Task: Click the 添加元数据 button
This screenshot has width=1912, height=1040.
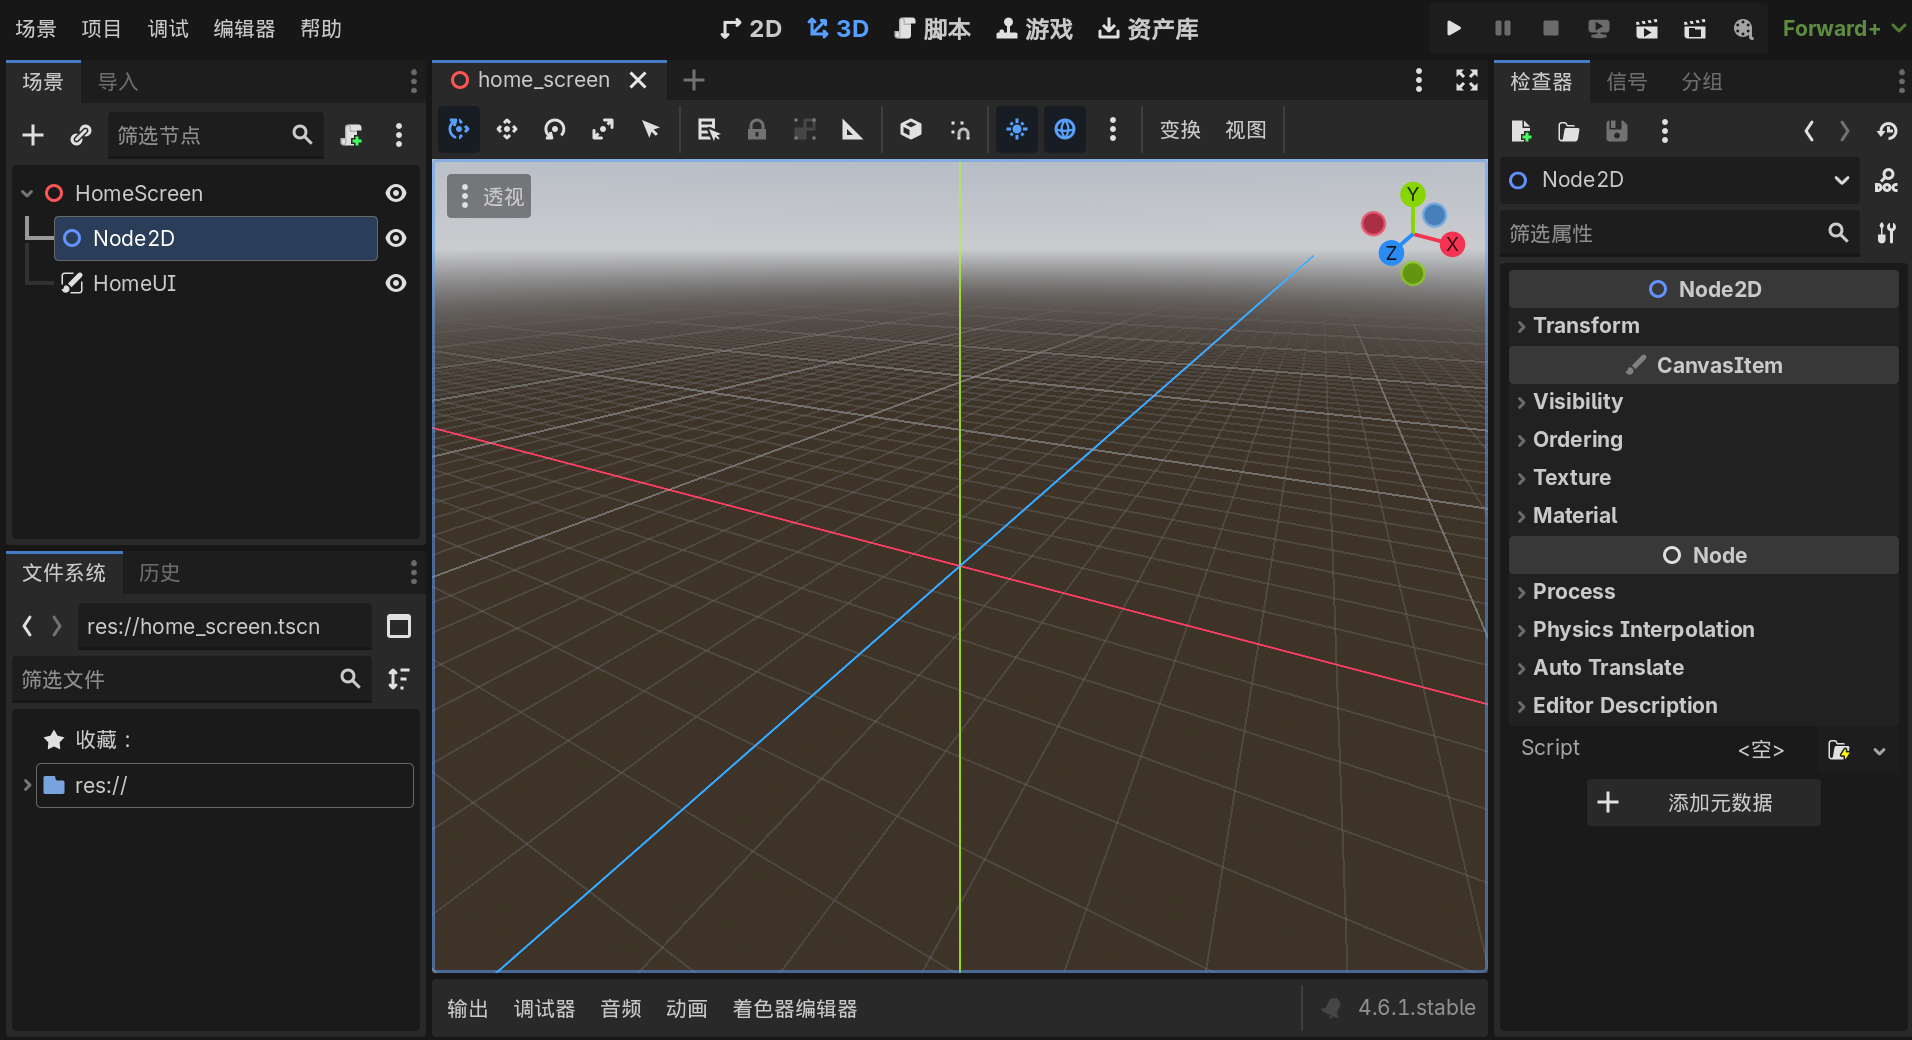Action: click(x=1703, y=803)
